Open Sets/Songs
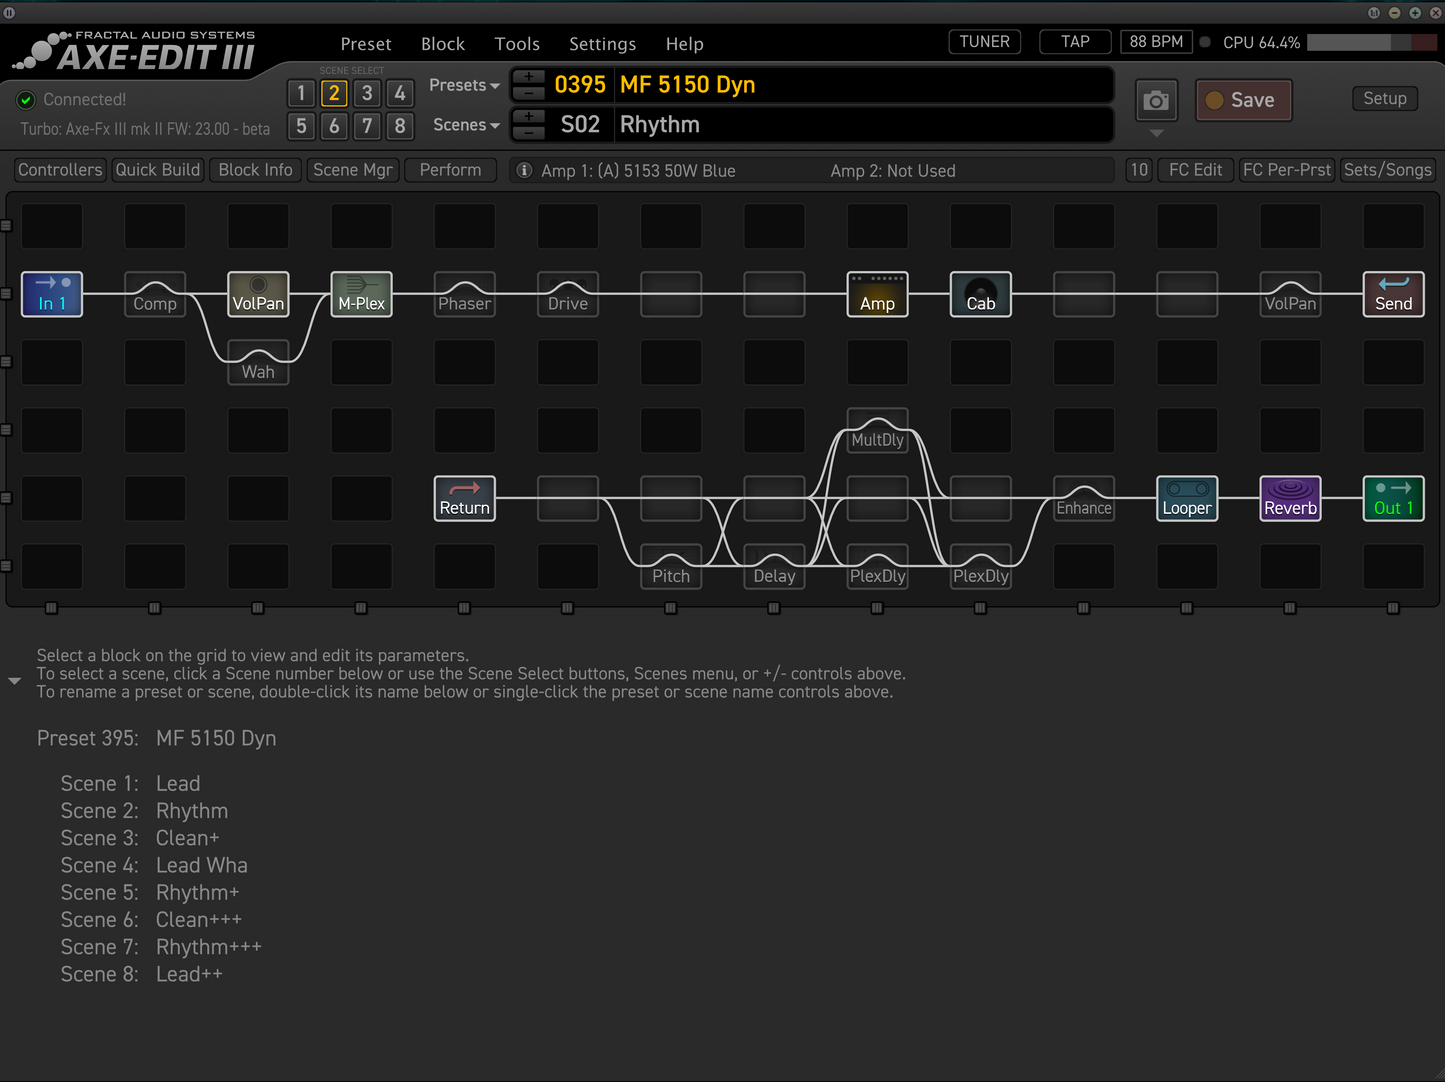This screenshot has height=1082, width=1445. click(x=1388, y=170)
